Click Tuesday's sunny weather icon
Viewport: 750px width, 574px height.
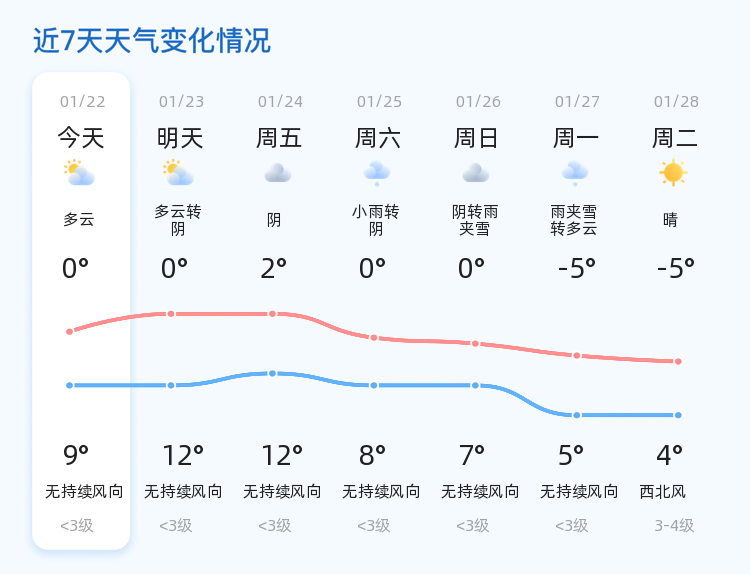coord(674,174)
